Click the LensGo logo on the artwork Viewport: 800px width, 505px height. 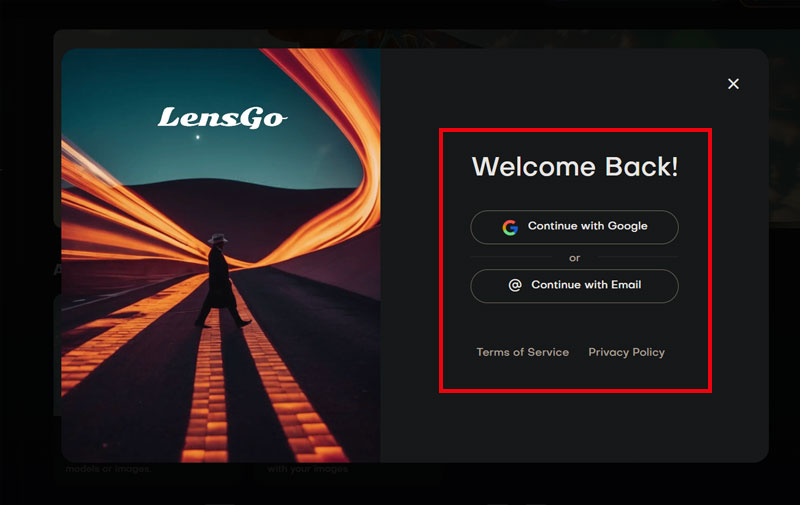click(x=222, y=117)
